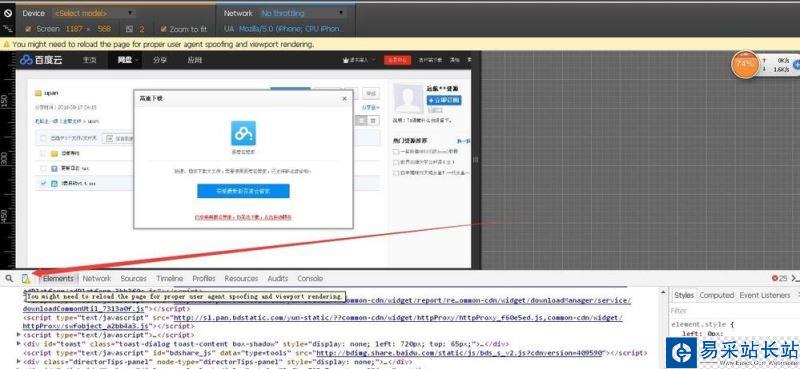Toggle the Zoom to fit checkbox

[164, 29]
